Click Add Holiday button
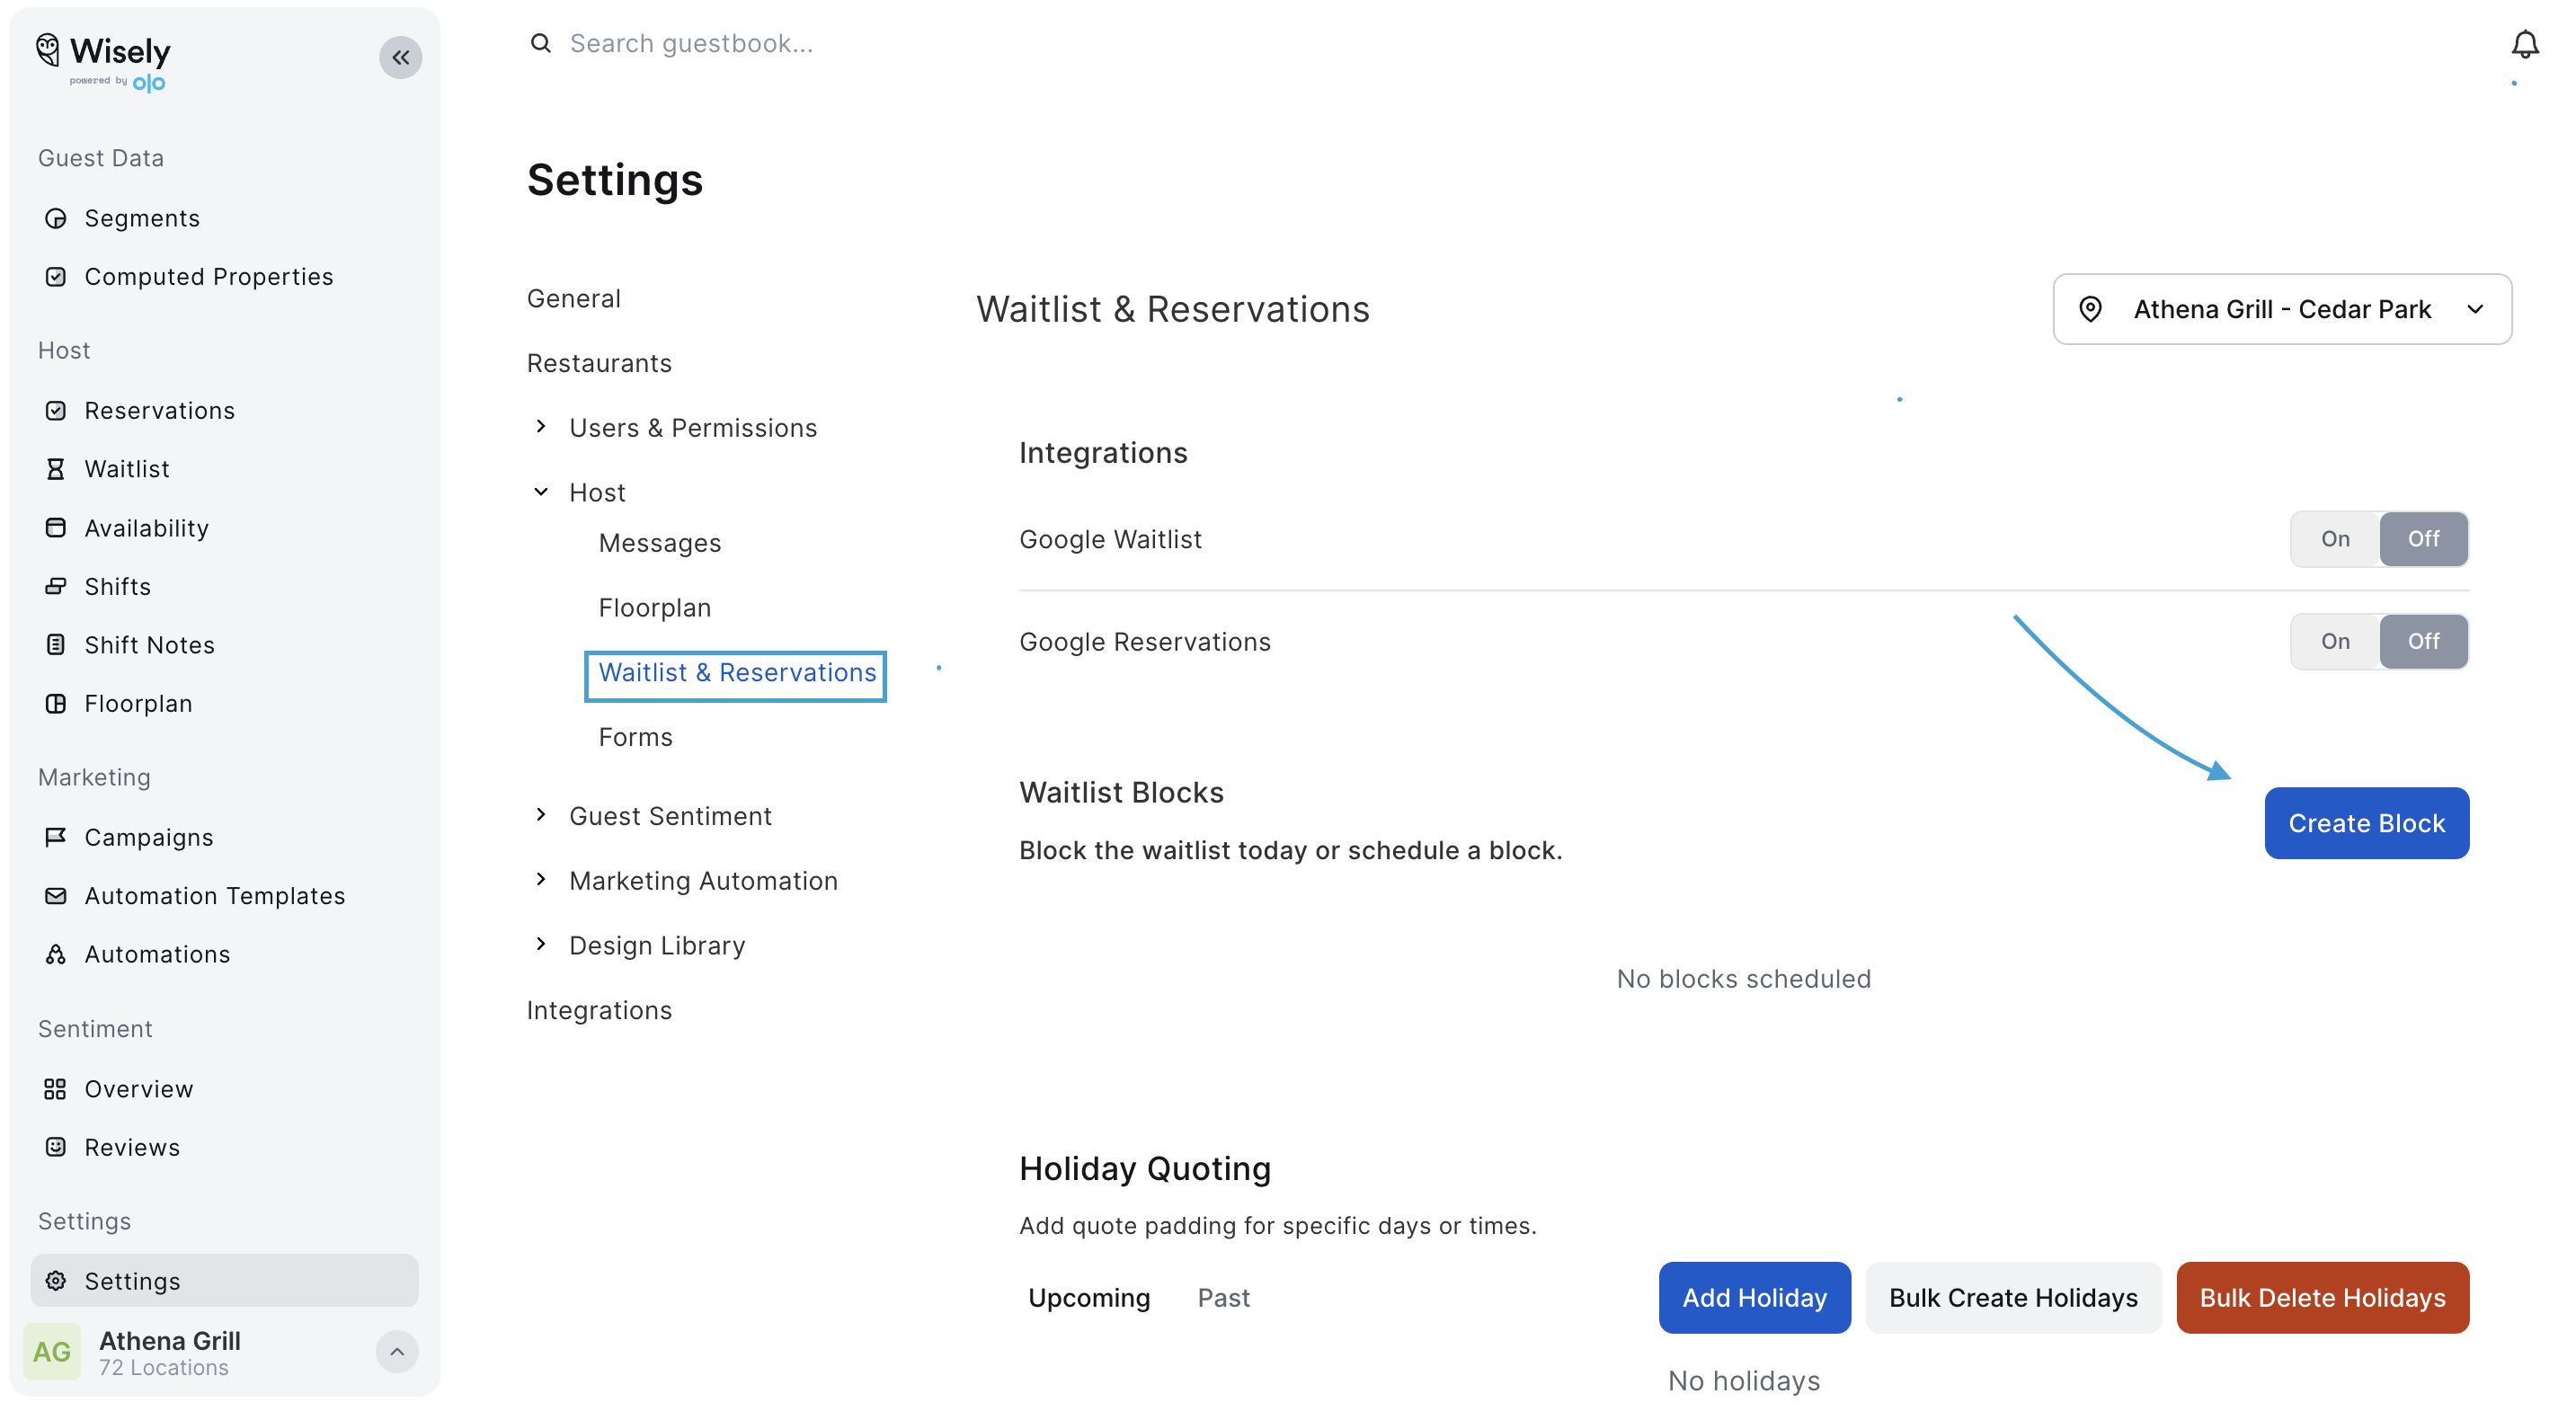The width and height of the screenshot is (2576, 1411). (x=1754, y=1297)
